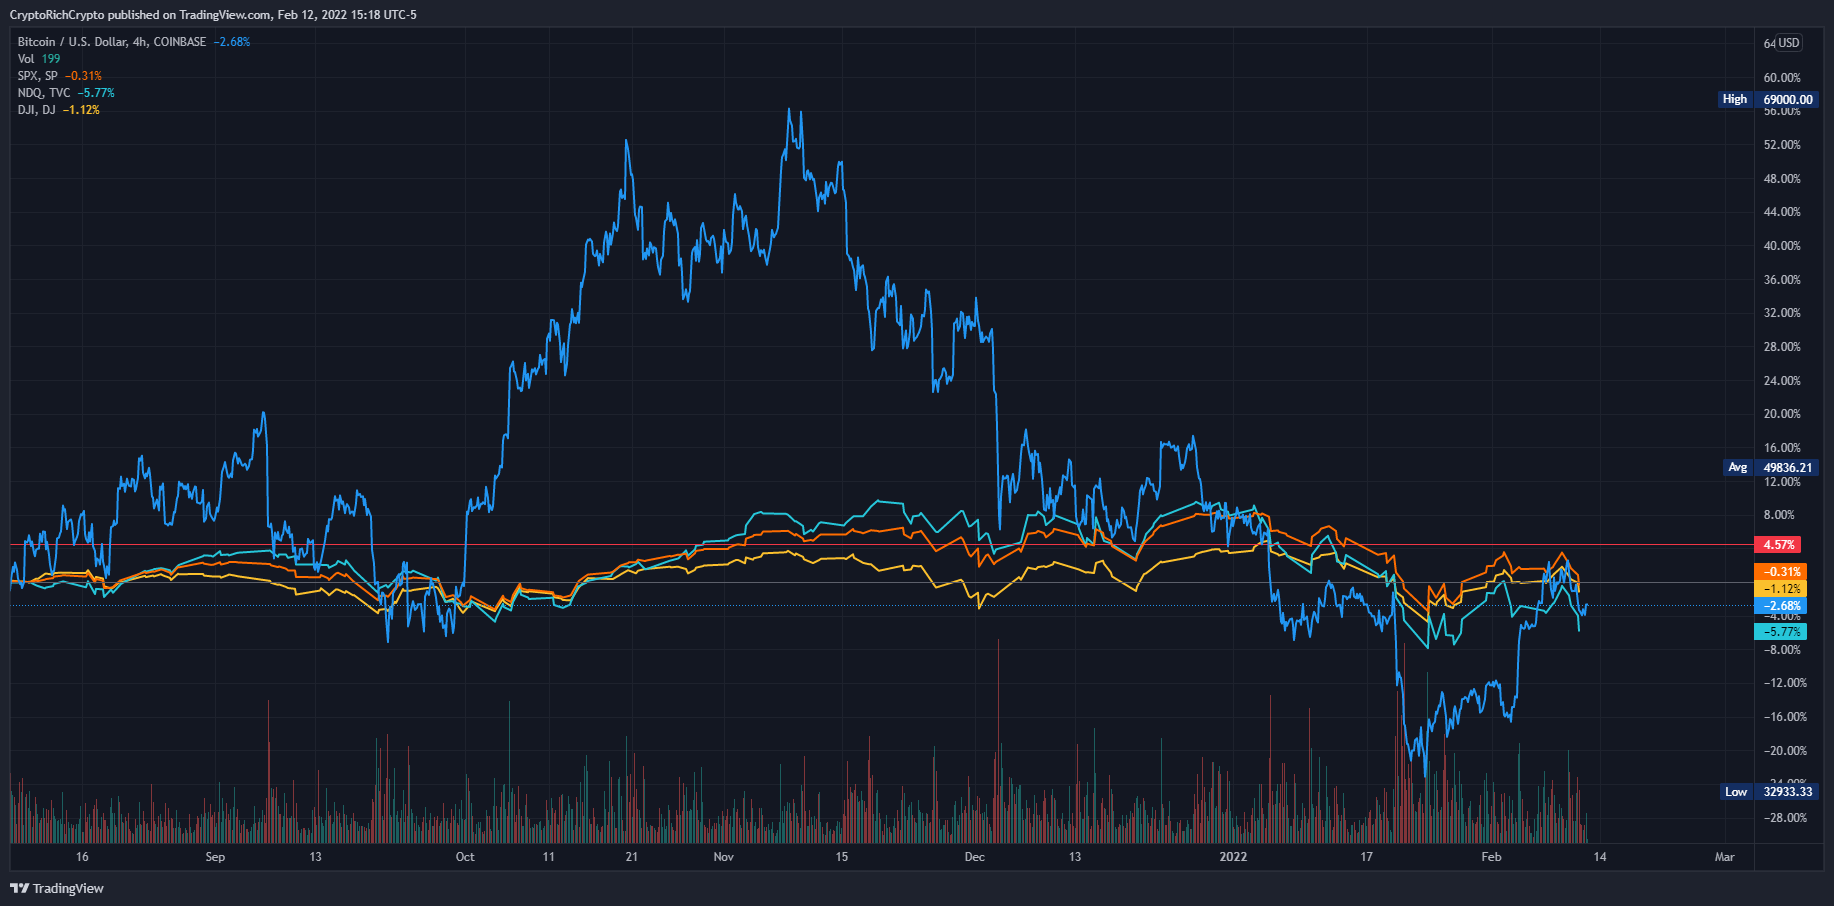1834x906 pixels.
Task: Click the TradingView logo icon
Action: click(x=19, y=888)
